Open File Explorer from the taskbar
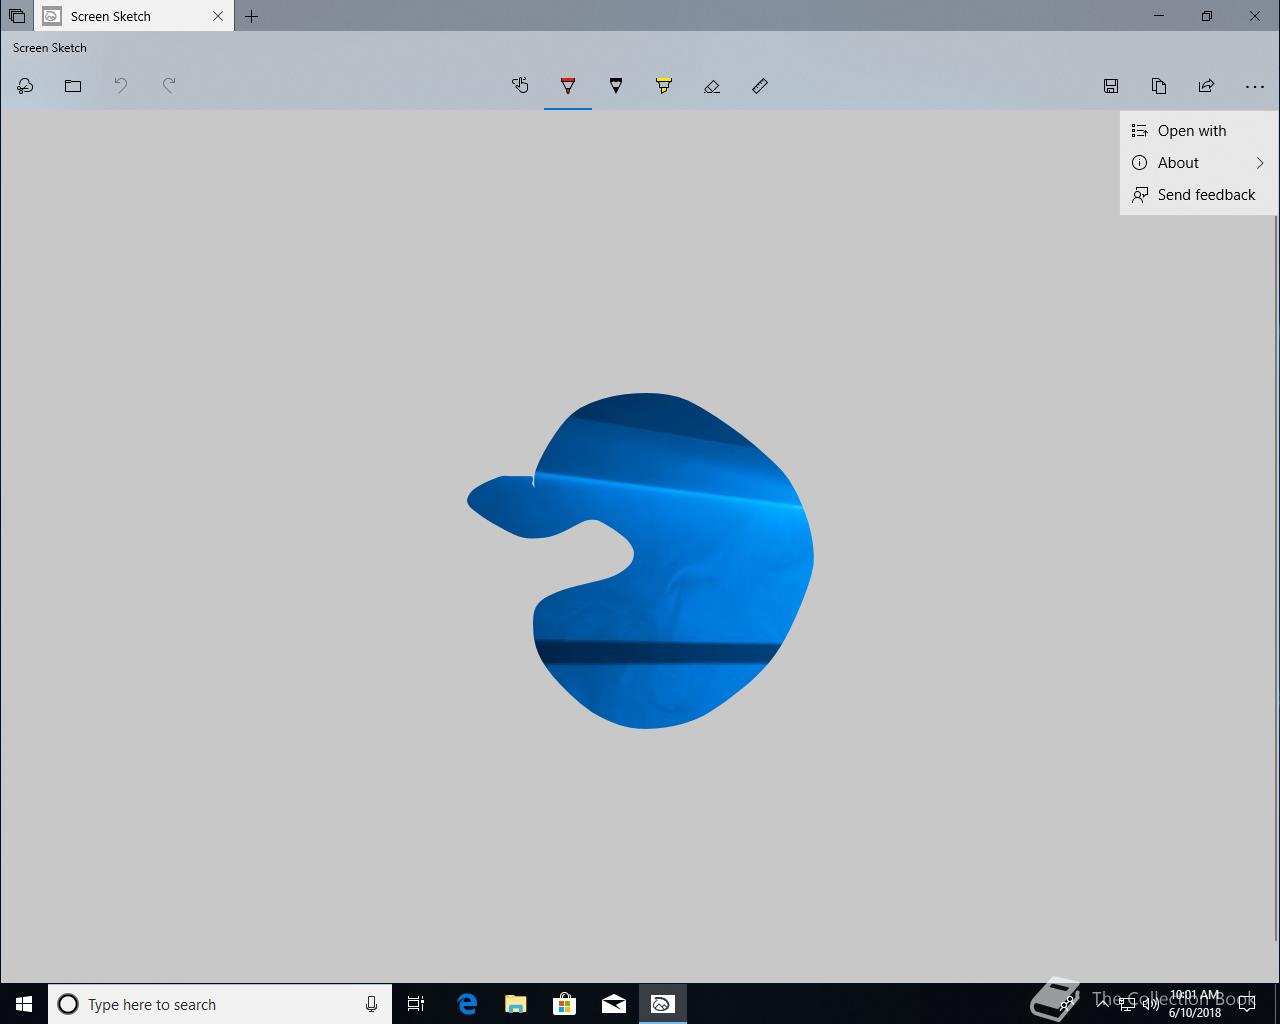The image size is (1280, 1024). [515, 1004]
